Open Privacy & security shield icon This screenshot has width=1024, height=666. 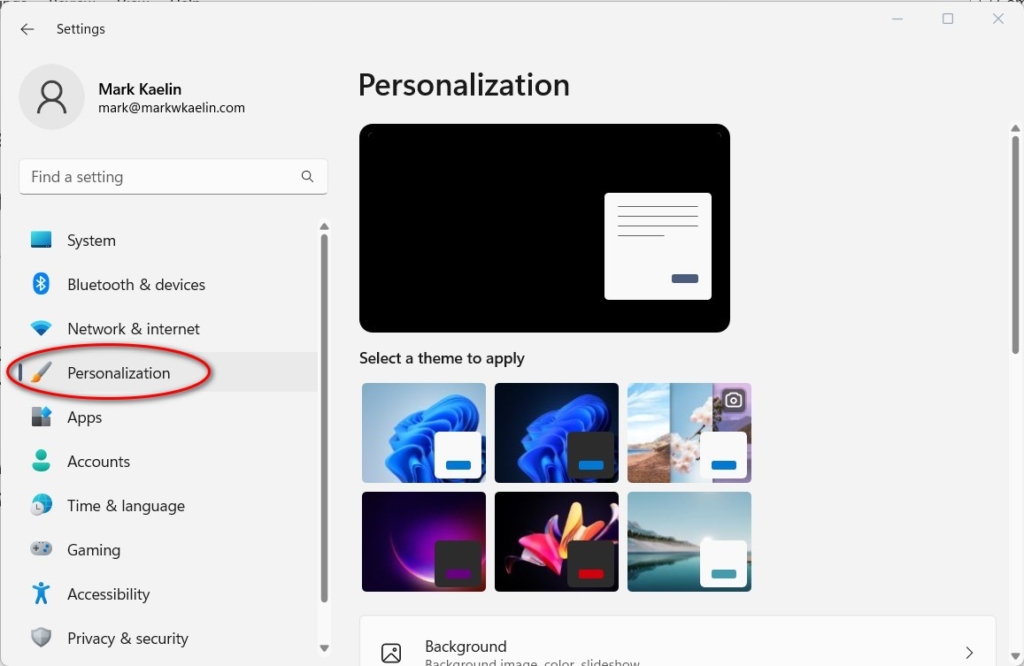click(x=40, y=637)
